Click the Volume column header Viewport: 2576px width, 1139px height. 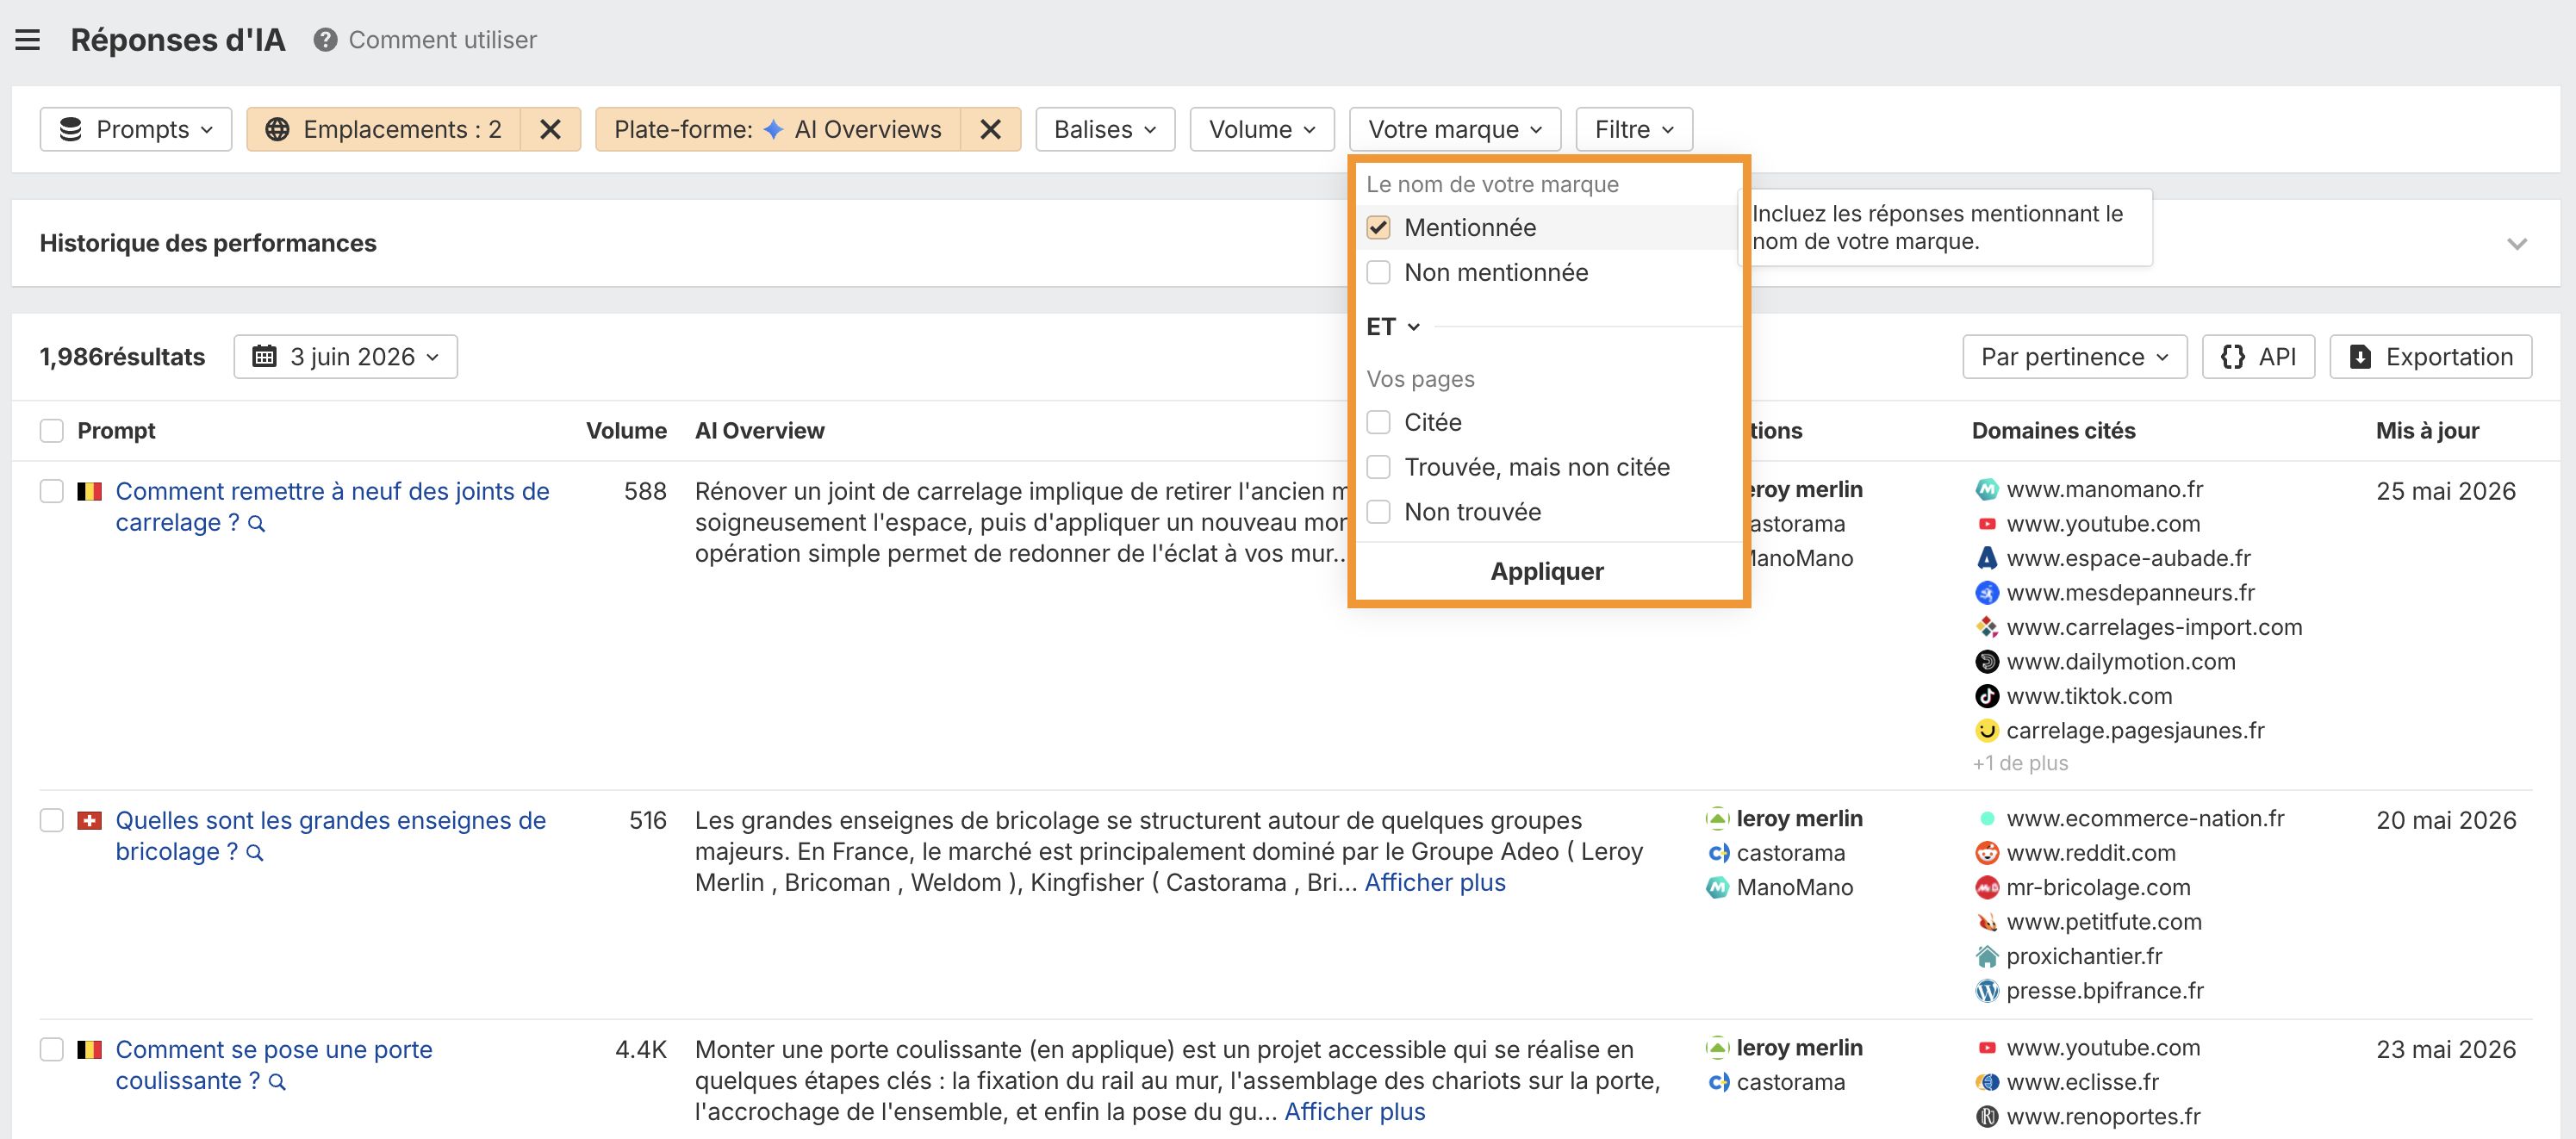coord(626,431)
